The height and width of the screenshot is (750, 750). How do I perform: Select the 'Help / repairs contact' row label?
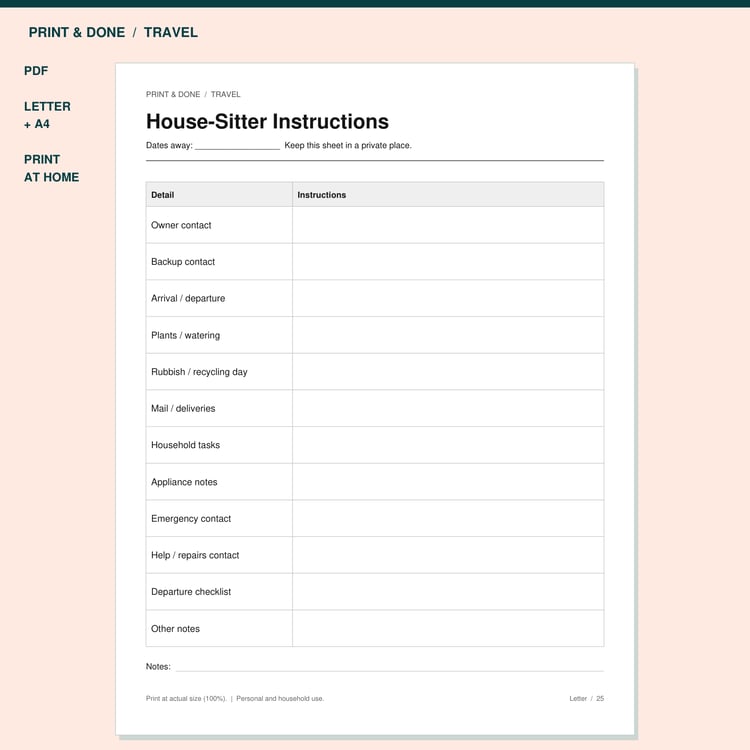coord(195,555)
